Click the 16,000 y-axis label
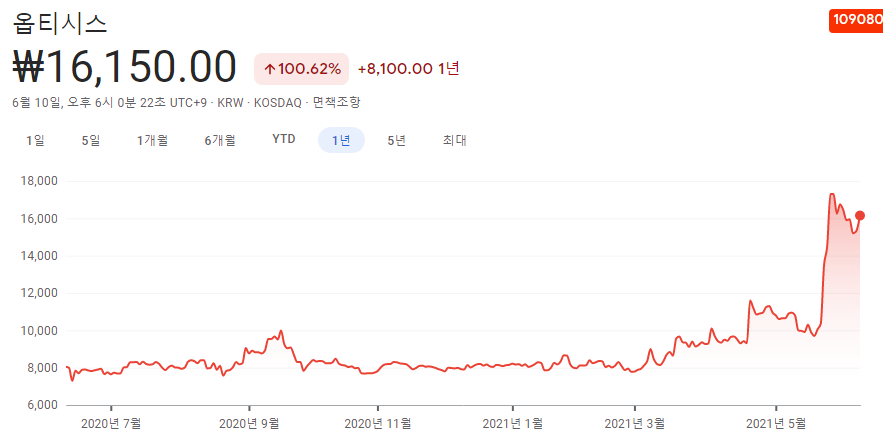The width and height of the screenshot is (883, 433). pos(39,218)
